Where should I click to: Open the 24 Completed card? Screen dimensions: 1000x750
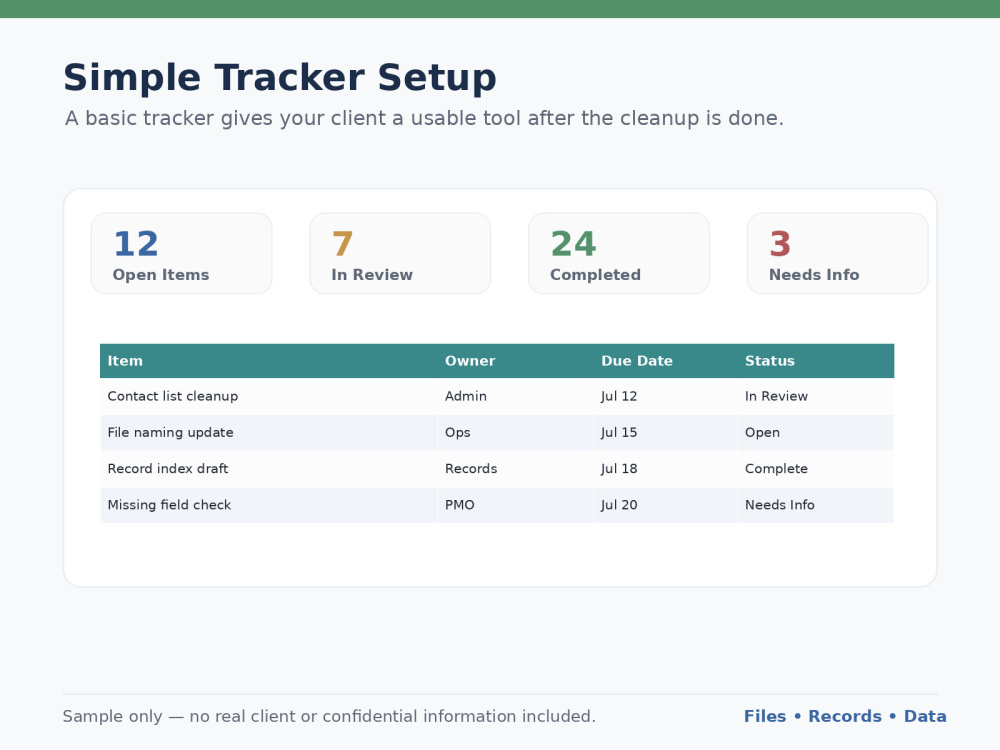pyautogui.click(x=619, y=253)
